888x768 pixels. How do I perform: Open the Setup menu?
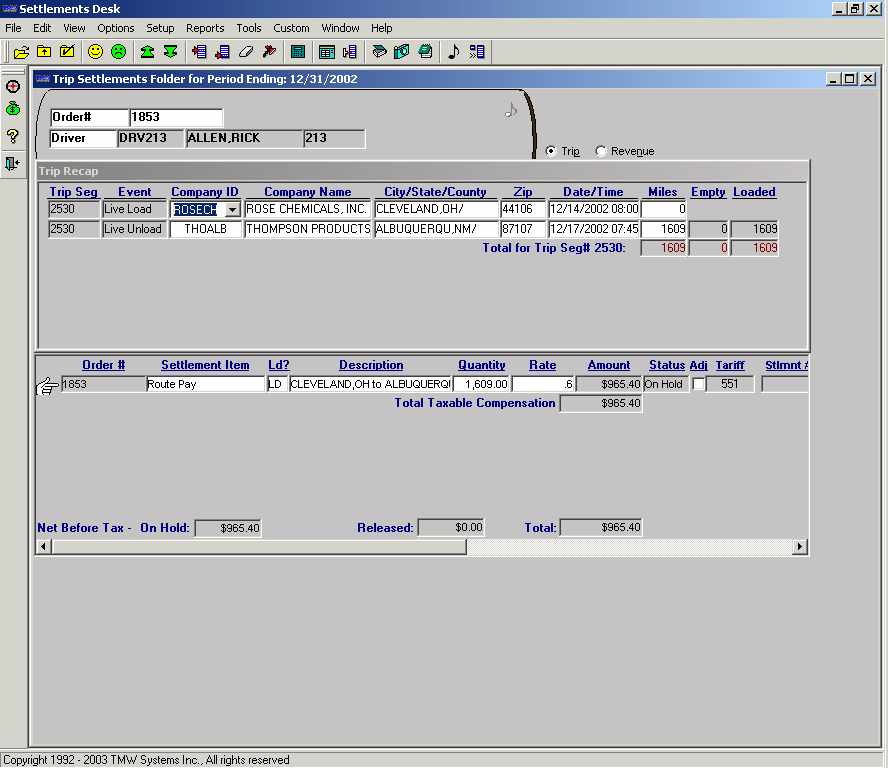[160, 28]
